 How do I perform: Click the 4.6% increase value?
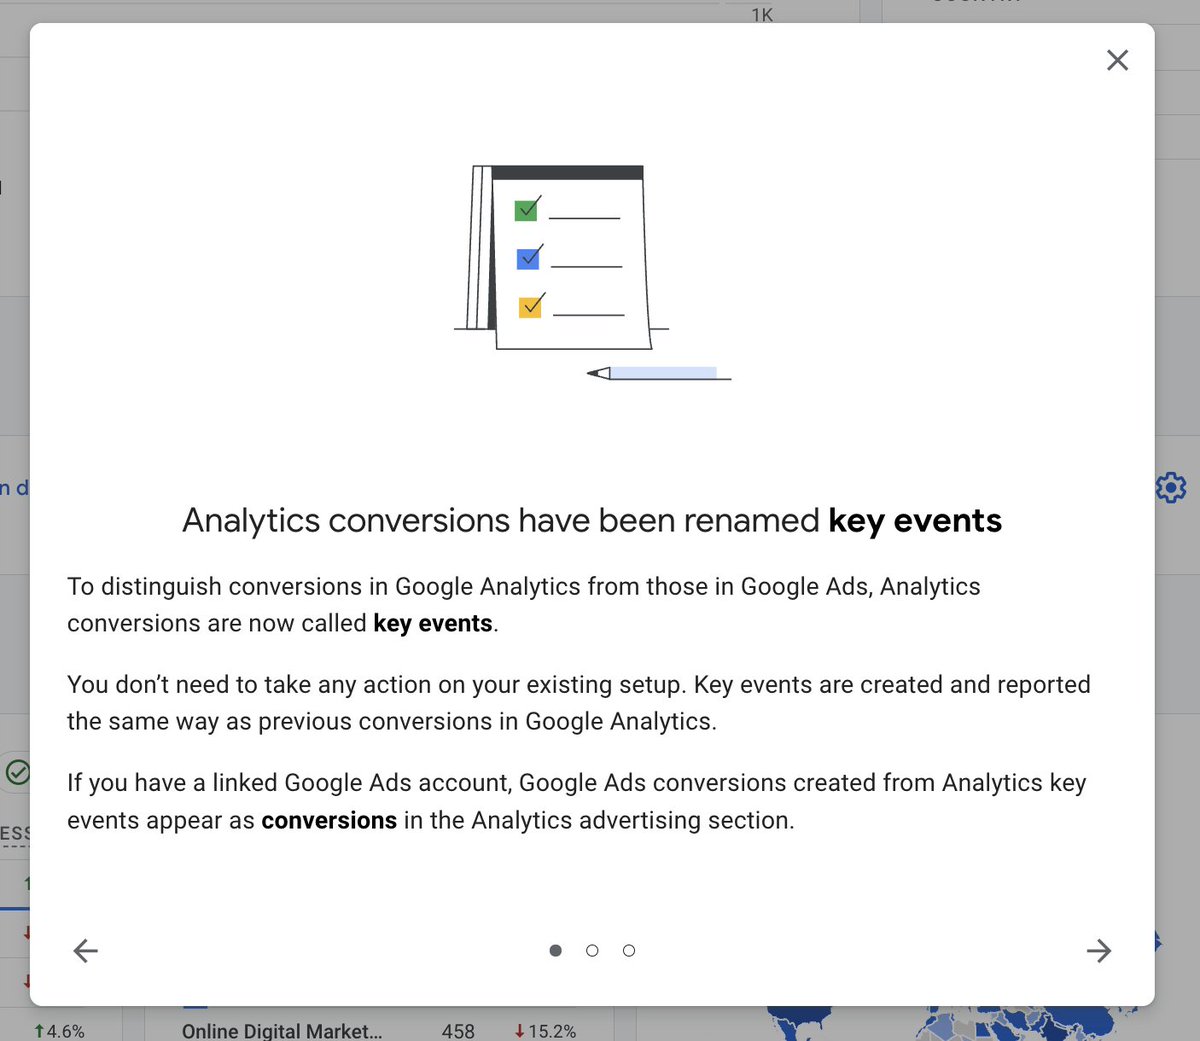click(59, 1030)
